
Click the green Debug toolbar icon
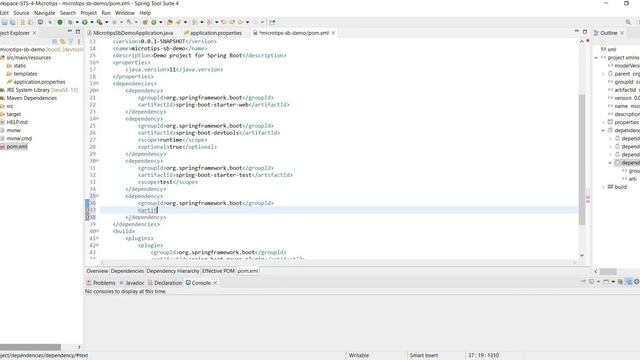tap(70, 22)
